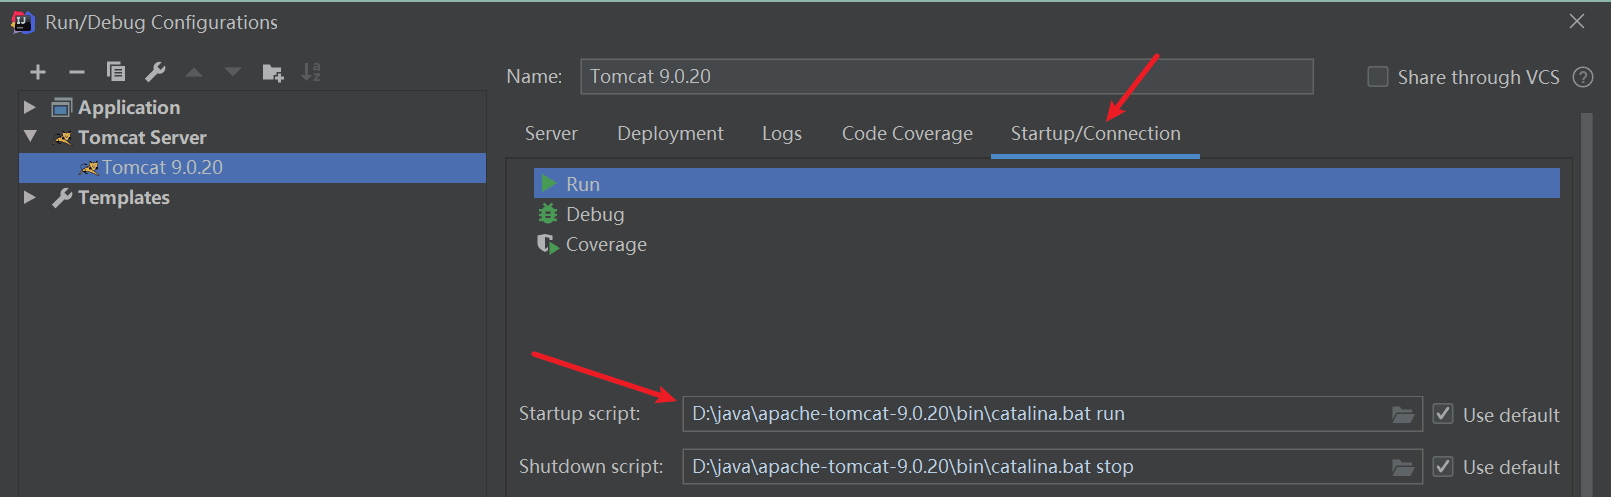Remove configuration with minus icon
Image resolution: width=1611 pixels, height=497 pixels.
click(x=76, y=72)
